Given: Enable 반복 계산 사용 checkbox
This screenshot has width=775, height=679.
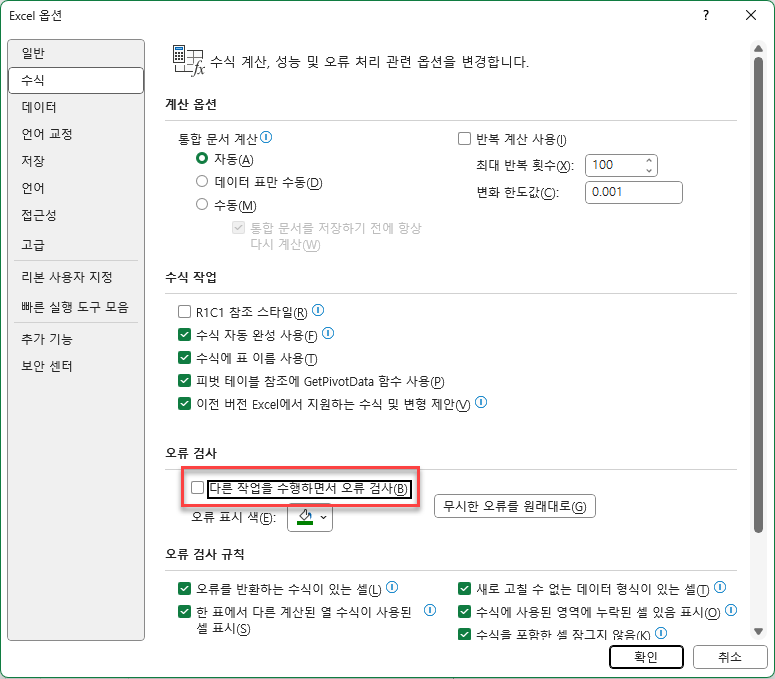Looking at the screenshot, I should [464, 138].
